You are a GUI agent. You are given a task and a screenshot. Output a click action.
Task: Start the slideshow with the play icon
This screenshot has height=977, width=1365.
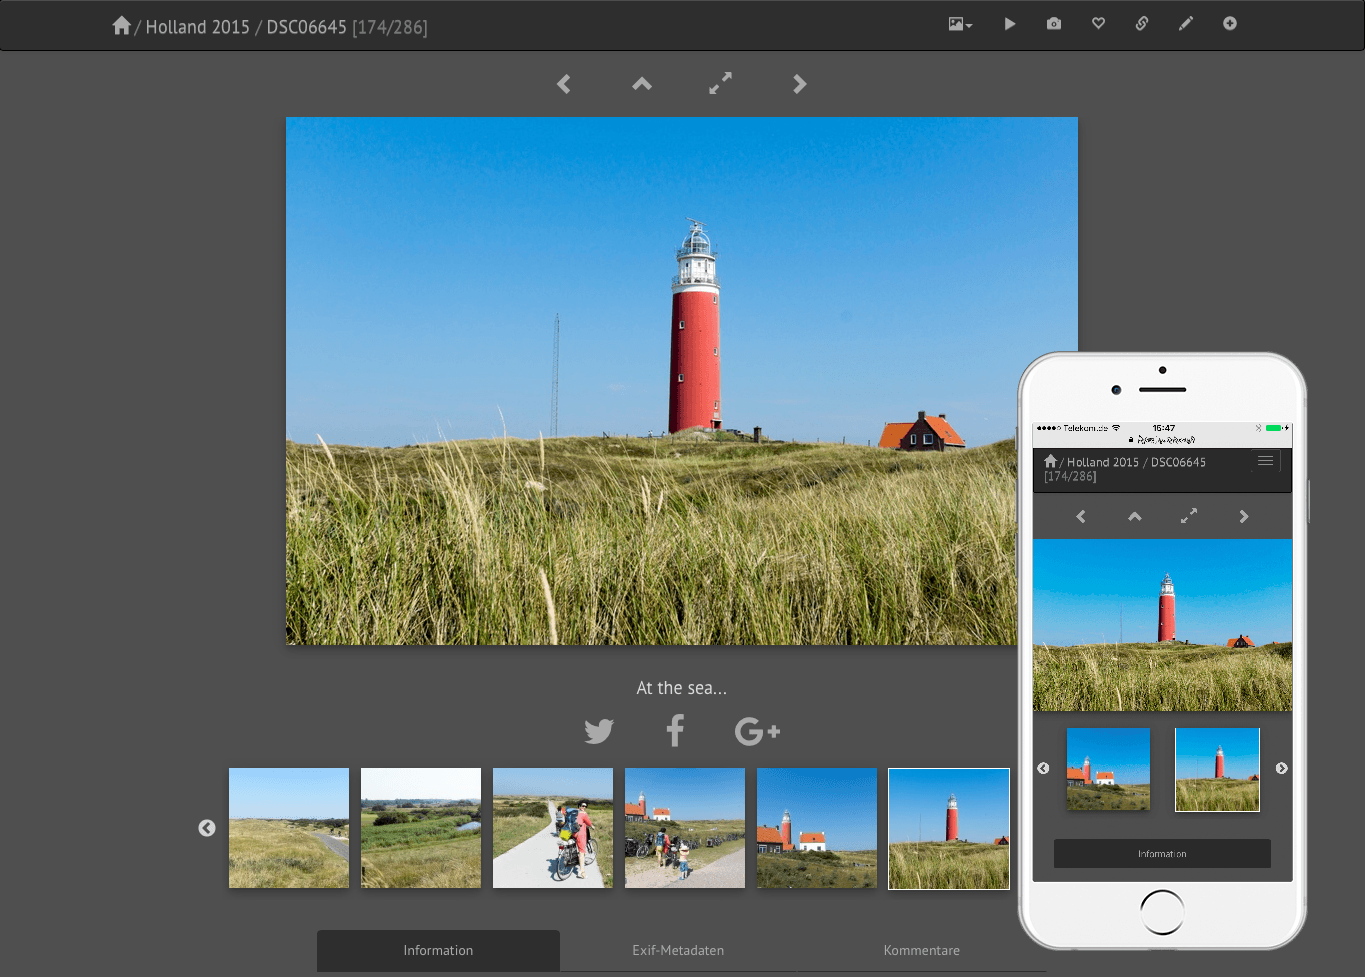[x=1009, y=24]
